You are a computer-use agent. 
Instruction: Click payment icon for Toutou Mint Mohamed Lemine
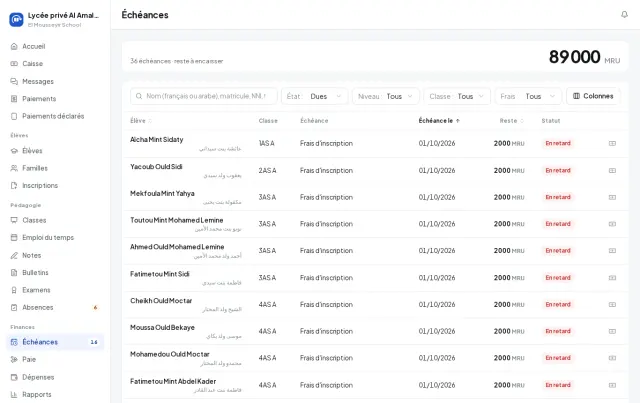(x=612, y=224)
